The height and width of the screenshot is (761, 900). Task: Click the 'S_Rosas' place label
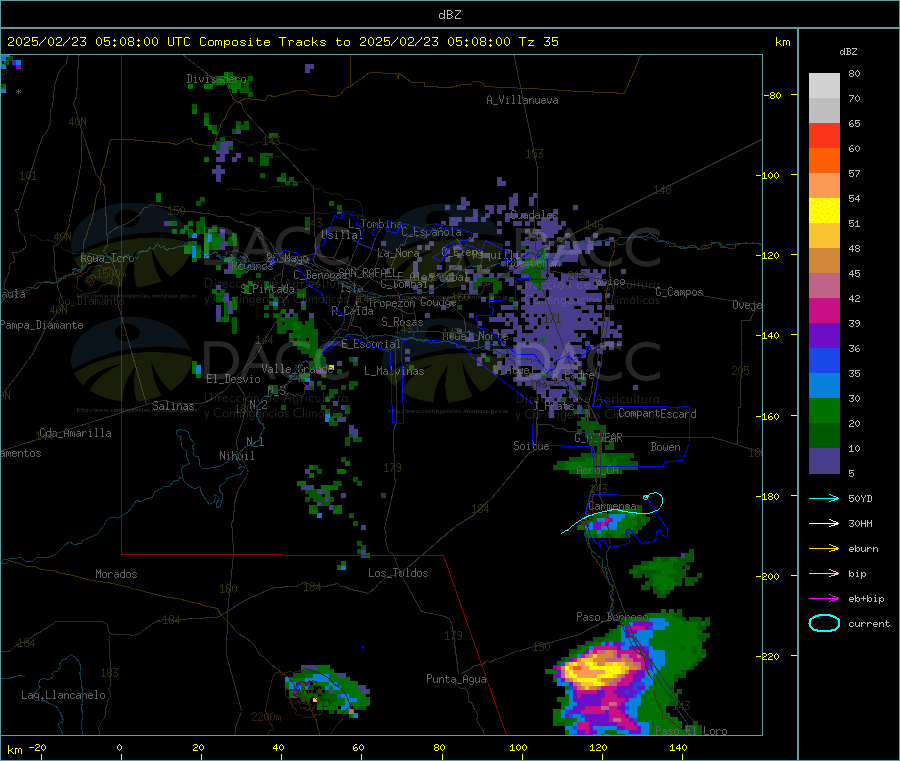(x=402, y=321)
